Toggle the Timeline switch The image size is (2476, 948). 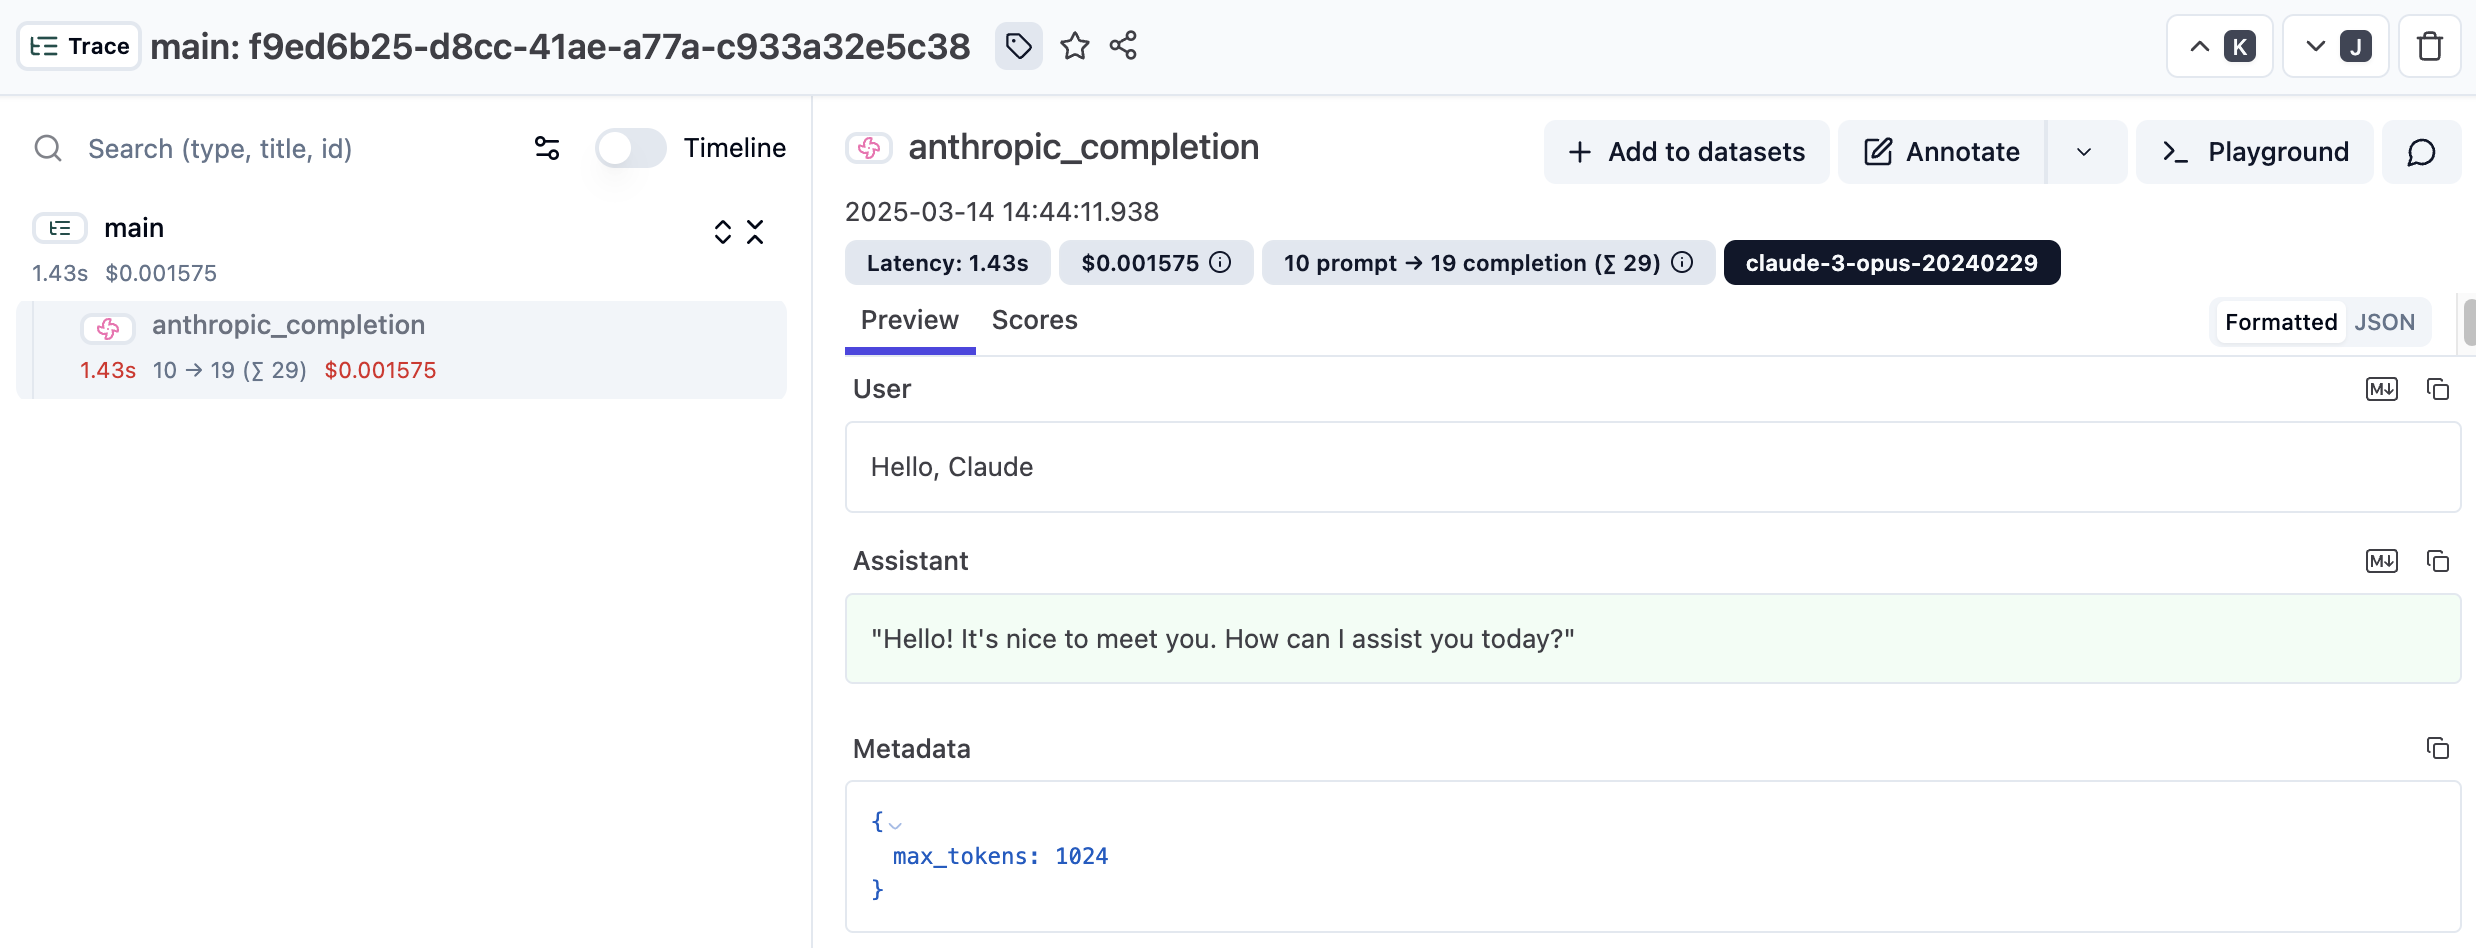click(x=630, y=149)
